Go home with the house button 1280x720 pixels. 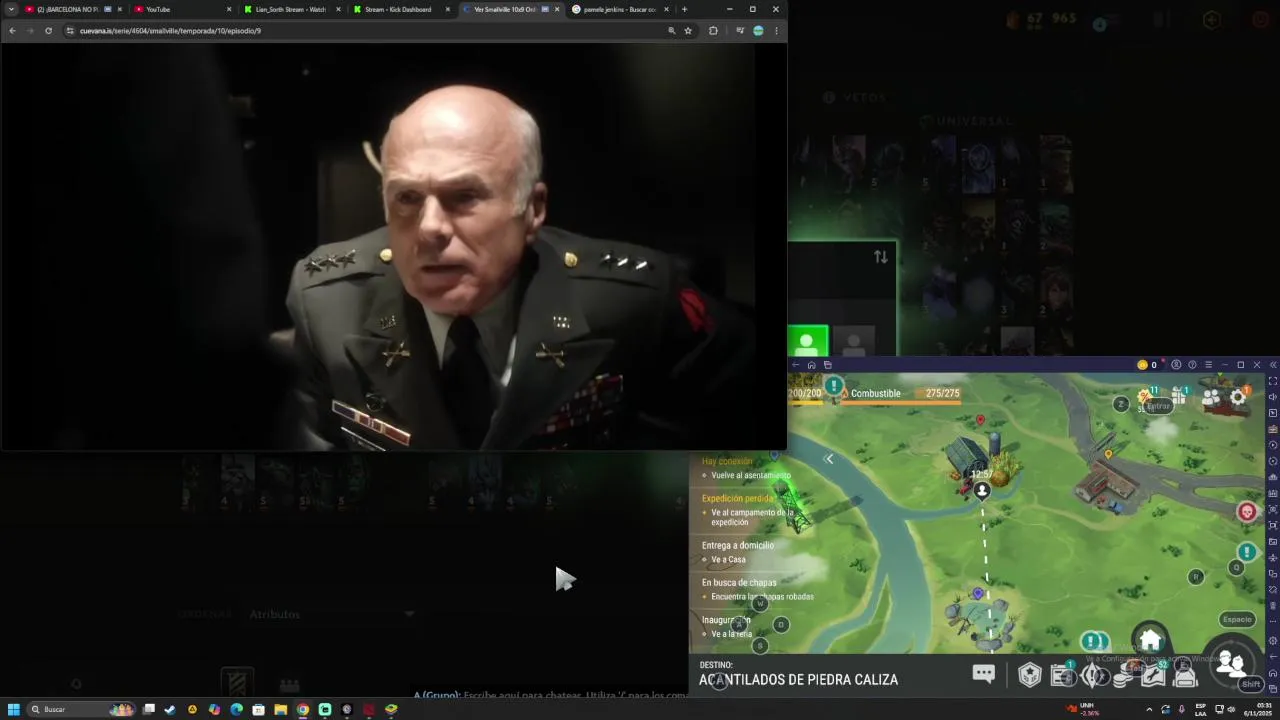(1150, 640)
